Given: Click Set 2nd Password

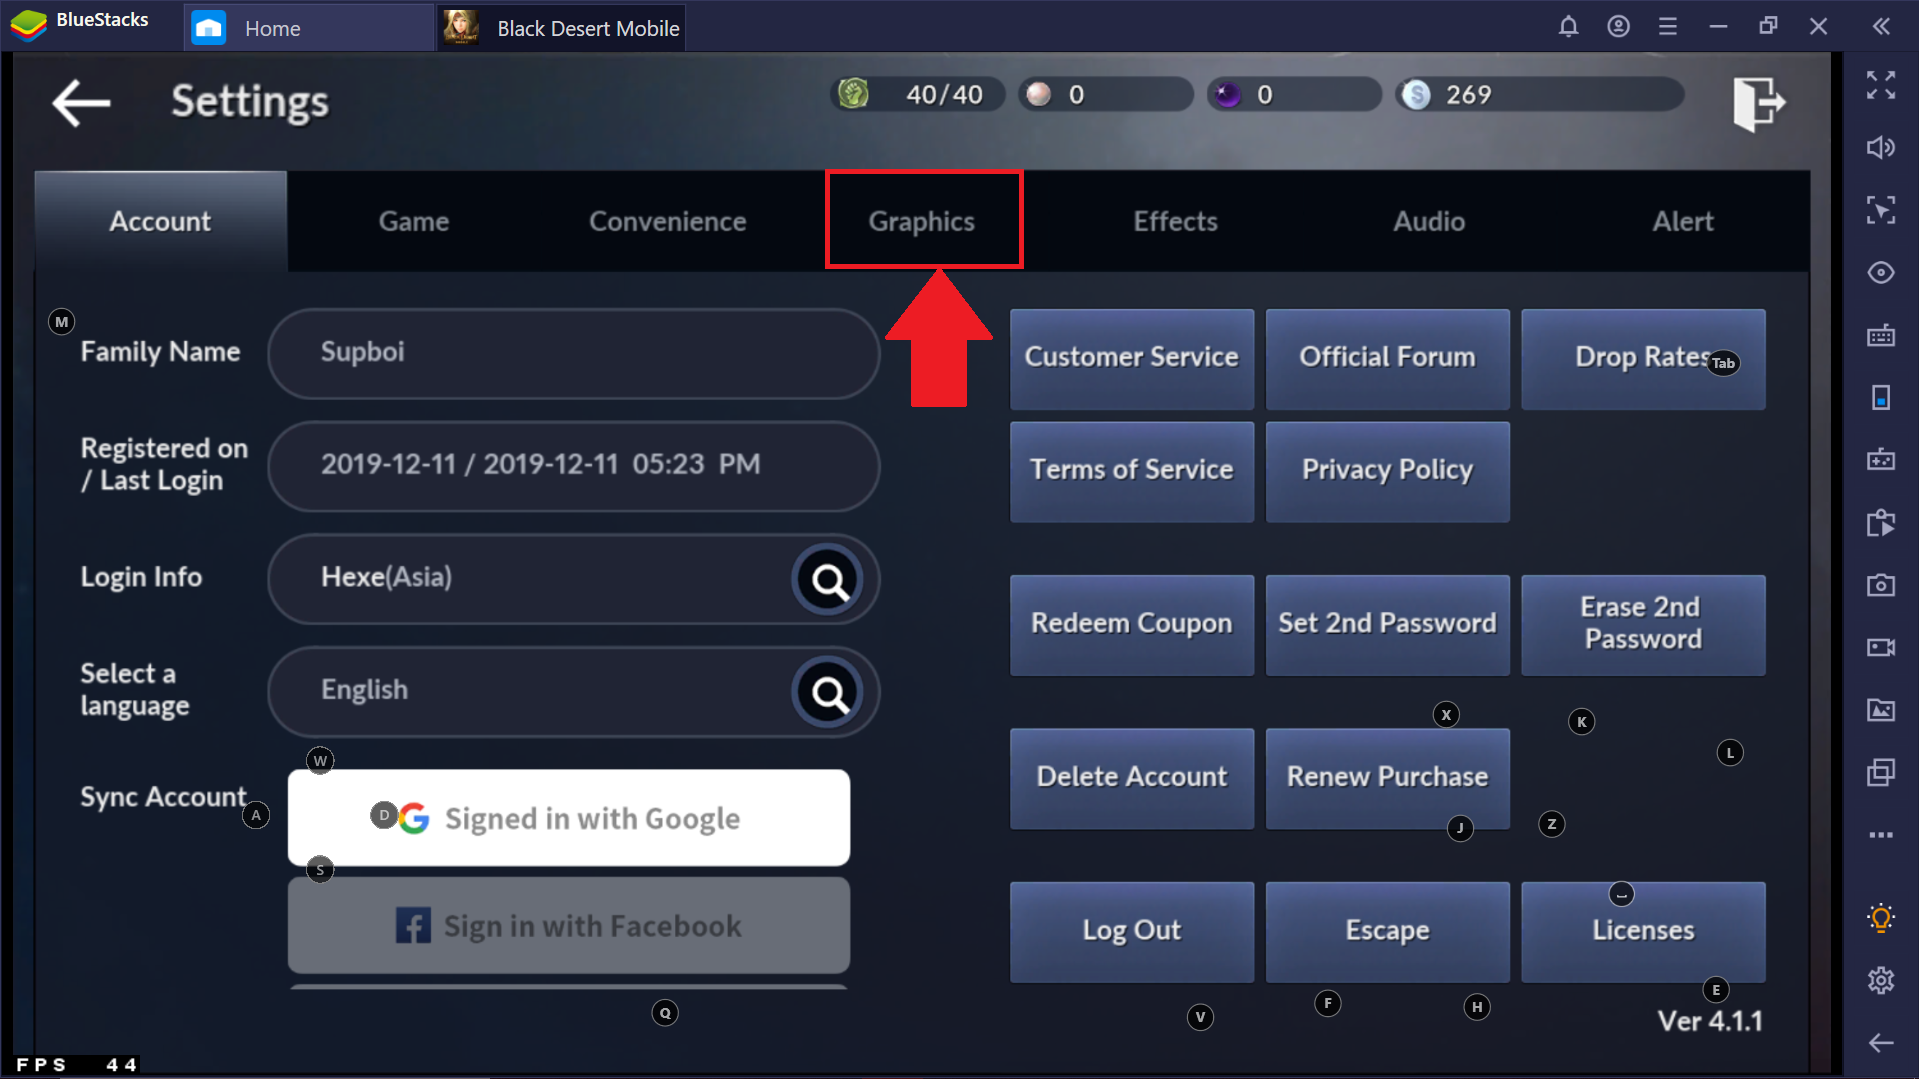Looking at the screenshot, I should coord(1388,624).
